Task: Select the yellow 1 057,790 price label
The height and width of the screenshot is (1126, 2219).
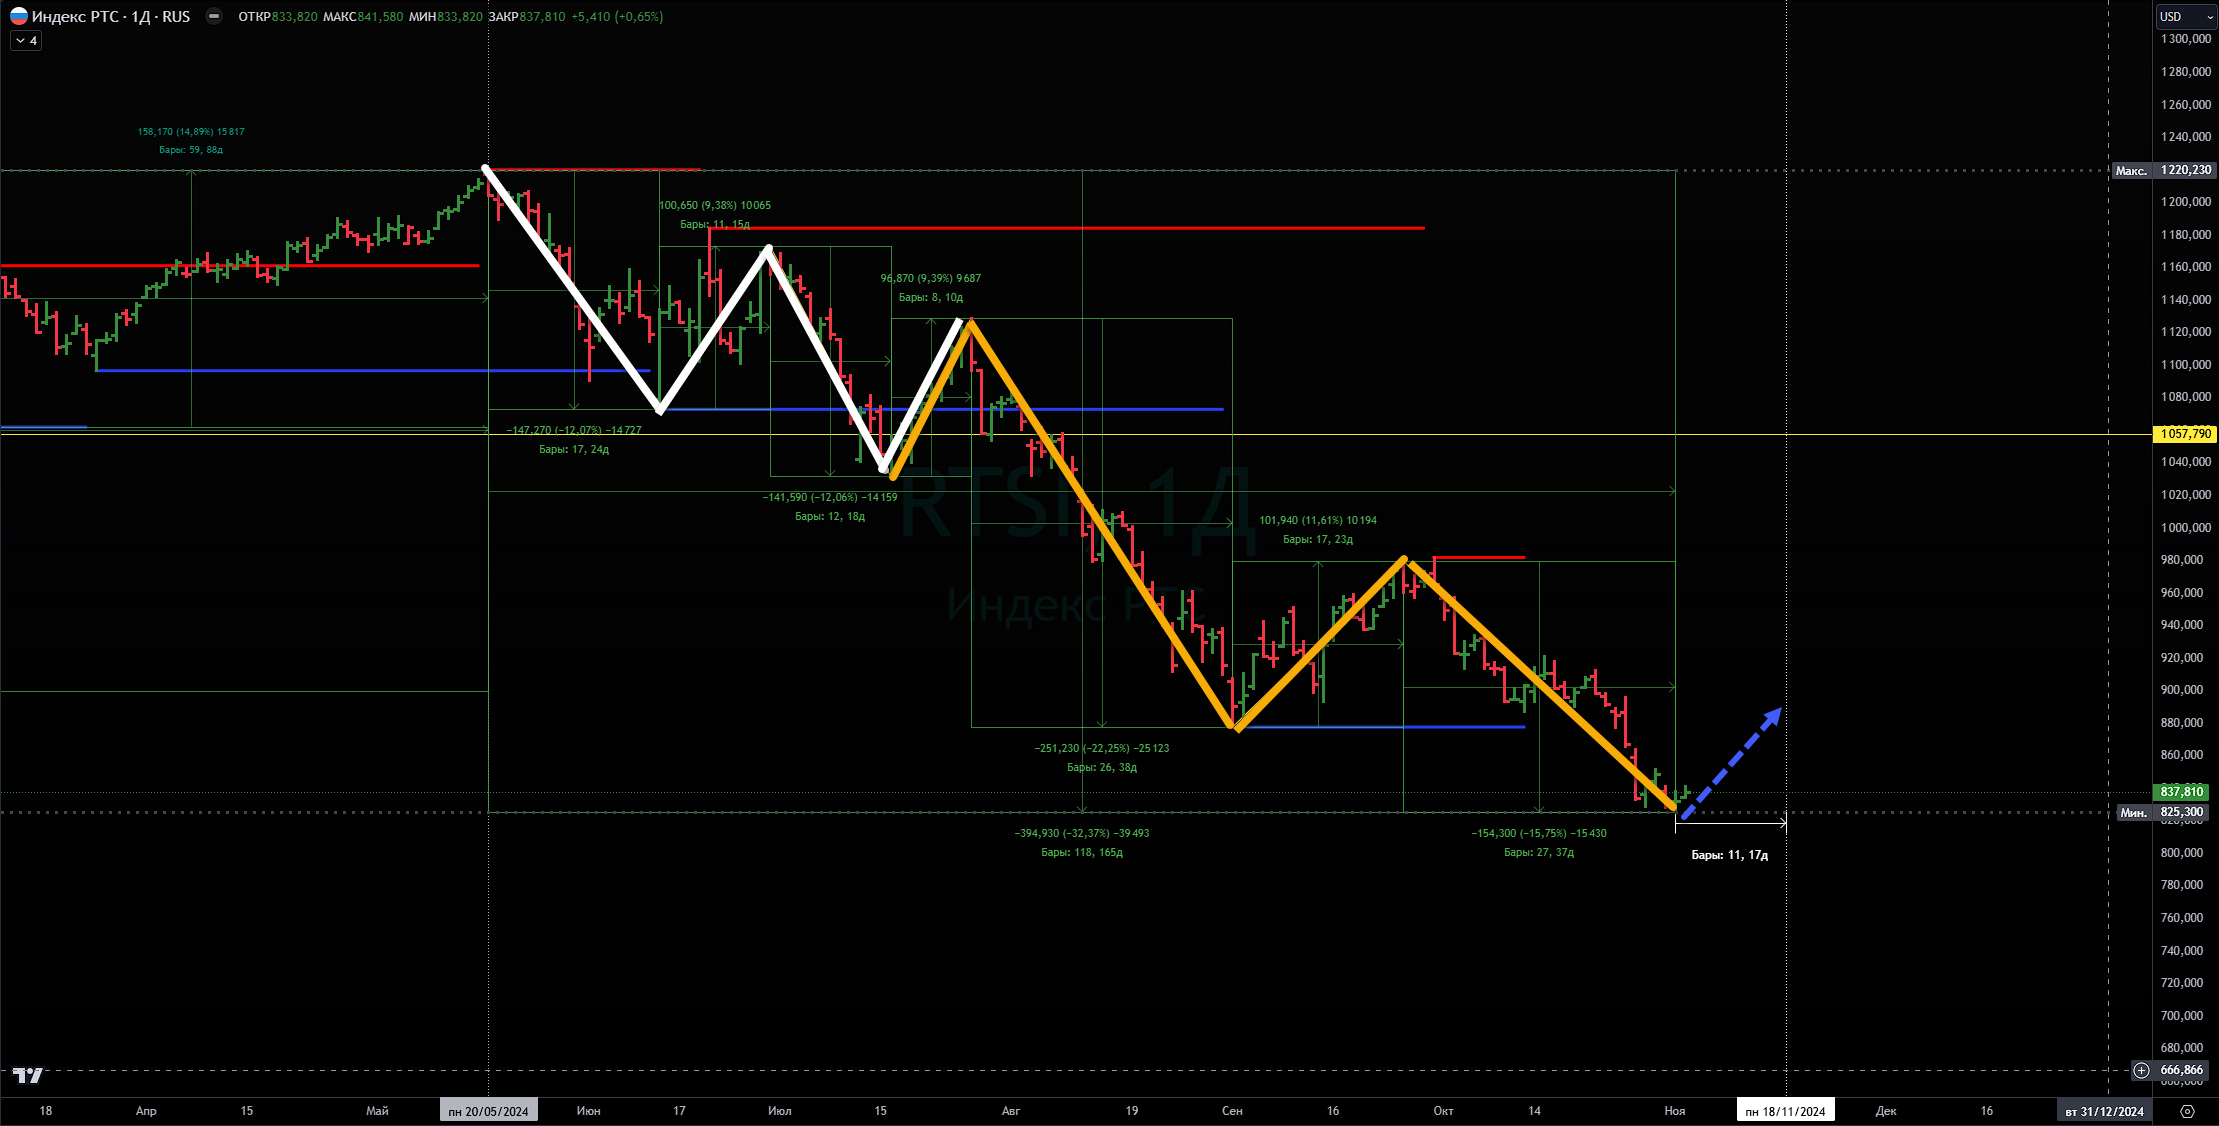Action: (2185, 434)
